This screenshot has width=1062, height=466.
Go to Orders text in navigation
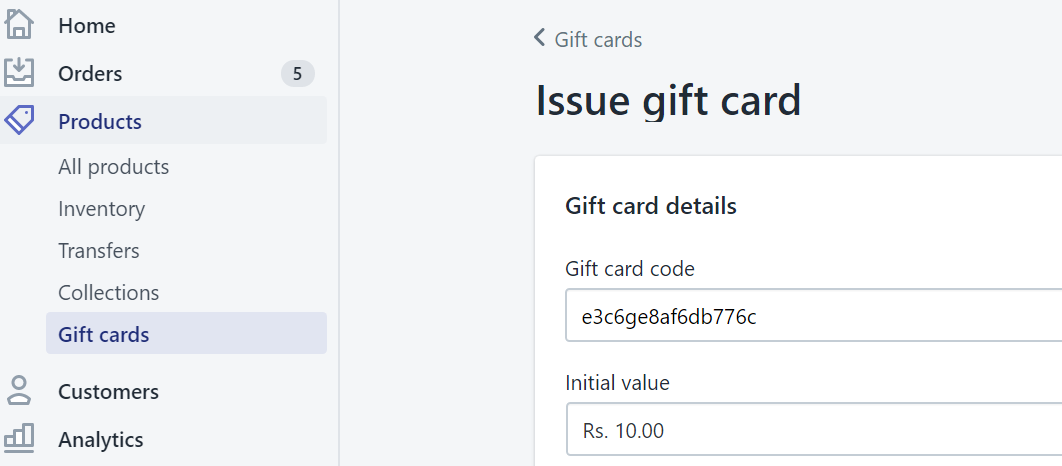(x=90, y=74)
